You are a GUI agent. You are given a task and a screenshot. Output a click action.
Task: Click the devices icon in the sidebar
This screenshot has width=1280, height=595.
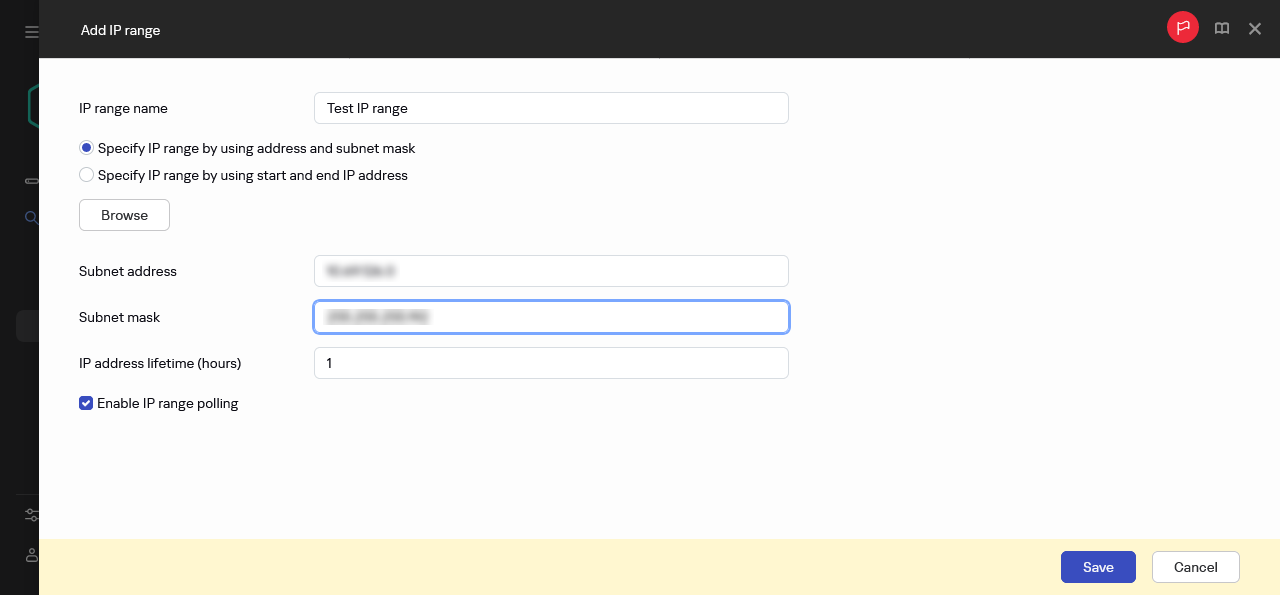tap(30, 181)
